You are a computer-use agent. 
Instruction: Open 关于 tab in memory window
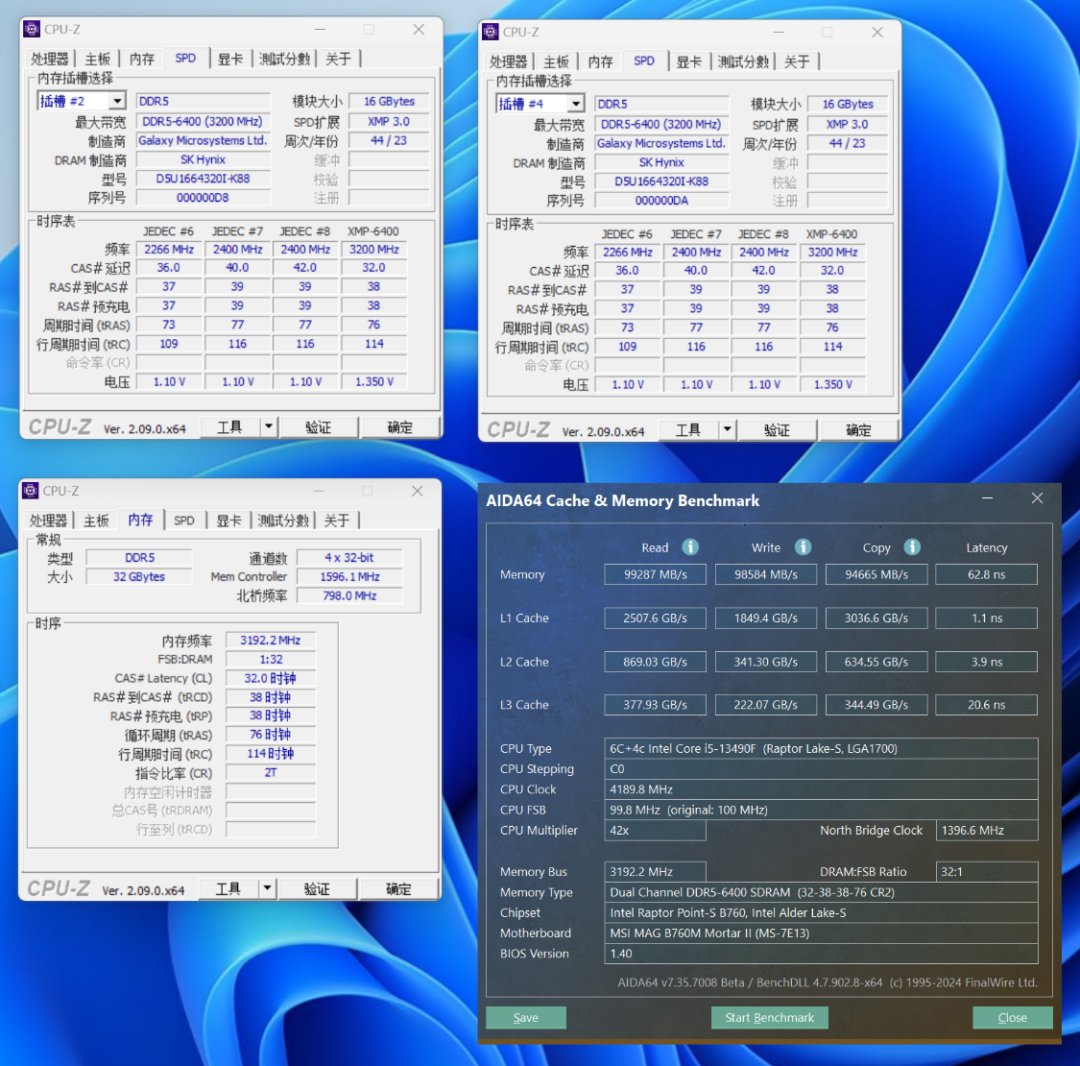(x=337, y=520)
